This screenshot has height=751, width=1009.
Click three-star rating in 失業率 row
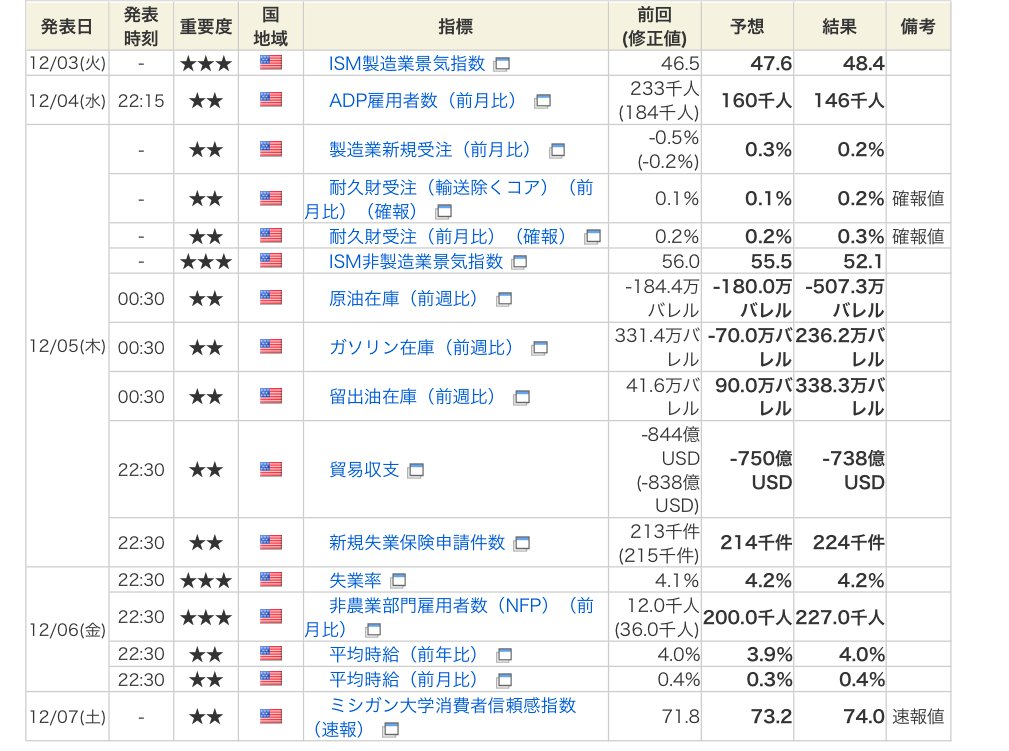pos(206,581)
